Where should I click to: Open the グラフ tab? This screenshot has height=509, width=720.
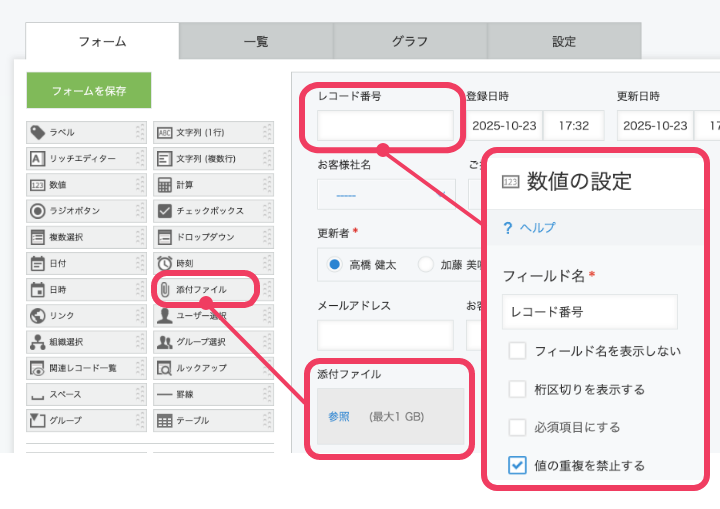pyautogui.click(x=410, y=41)
